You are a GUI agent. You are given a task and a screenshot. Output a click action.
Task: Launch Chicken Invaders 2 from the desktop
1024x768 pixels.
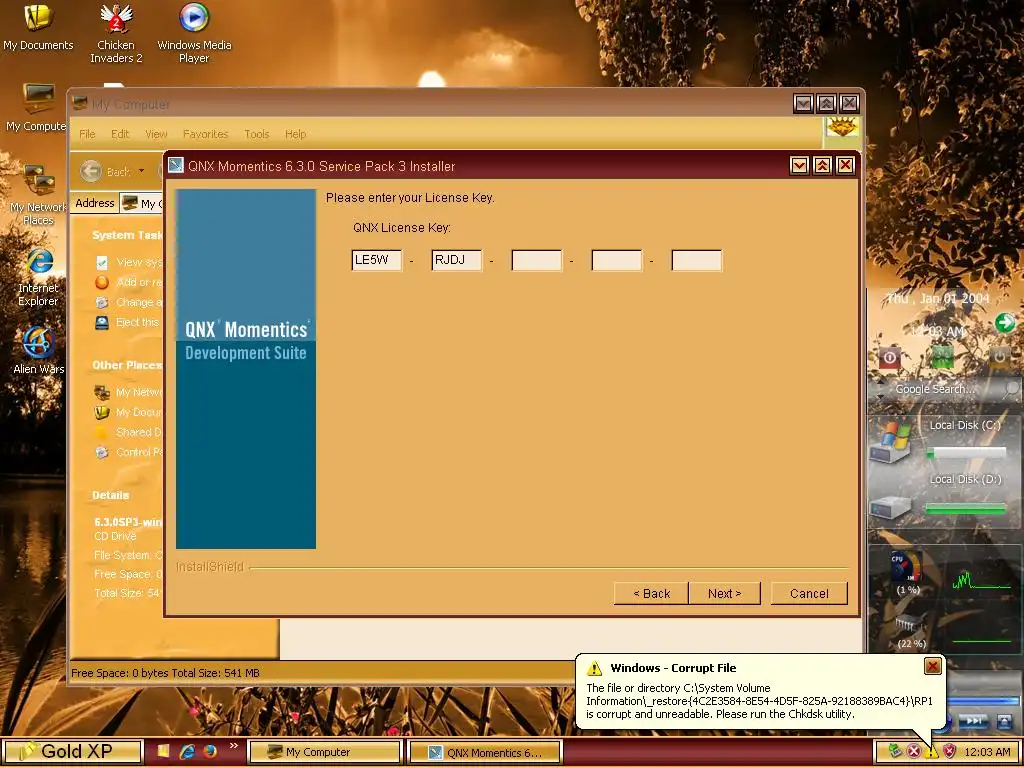[116, 33]
